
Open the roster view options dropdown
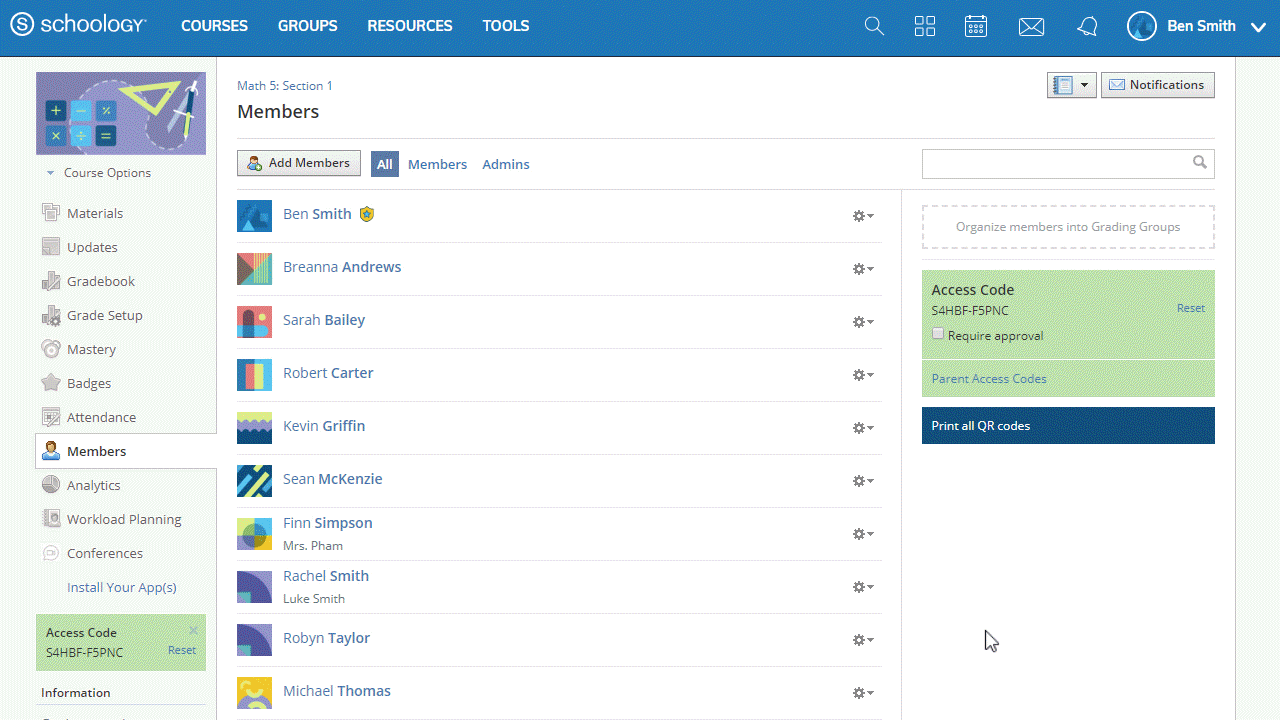(1071, 85)
